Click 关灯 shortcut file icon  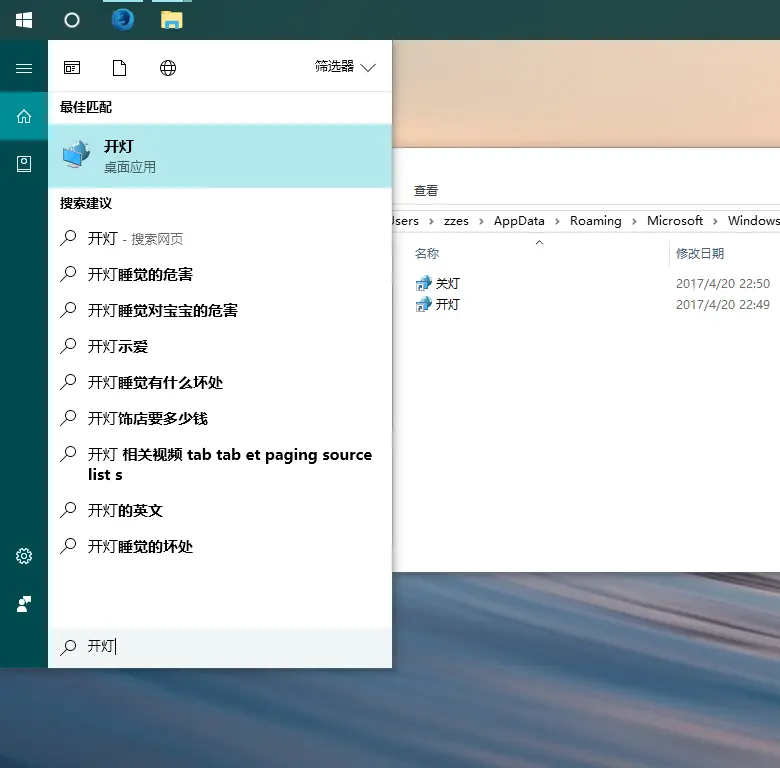423,284
